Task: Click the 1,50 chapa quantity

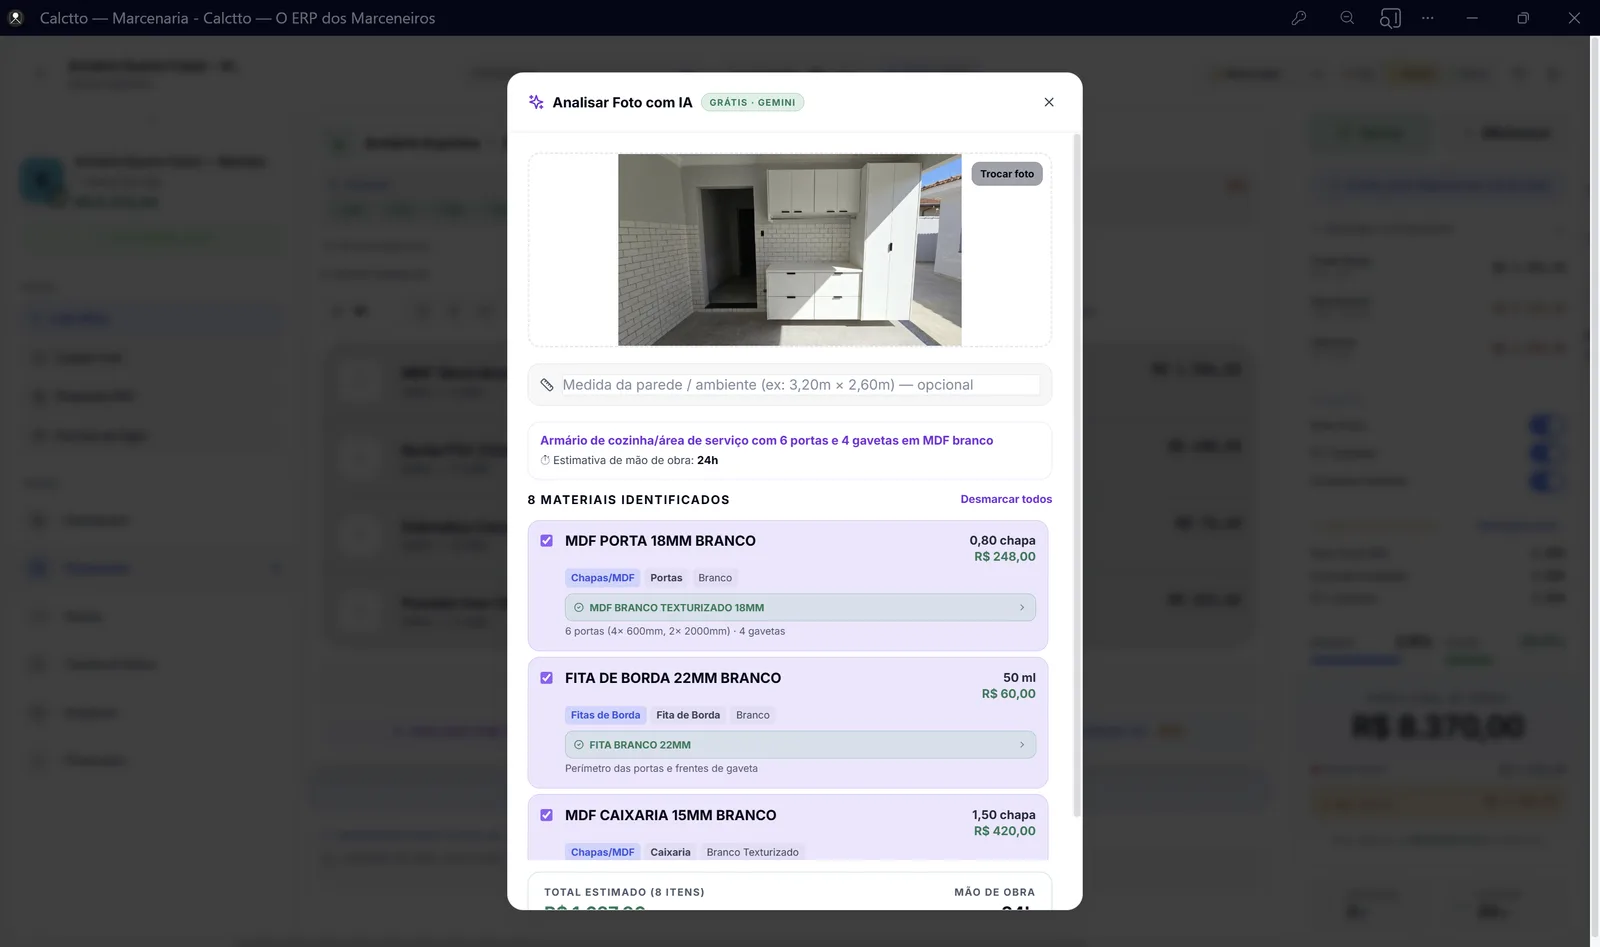Action: (x=1003, y=815)
